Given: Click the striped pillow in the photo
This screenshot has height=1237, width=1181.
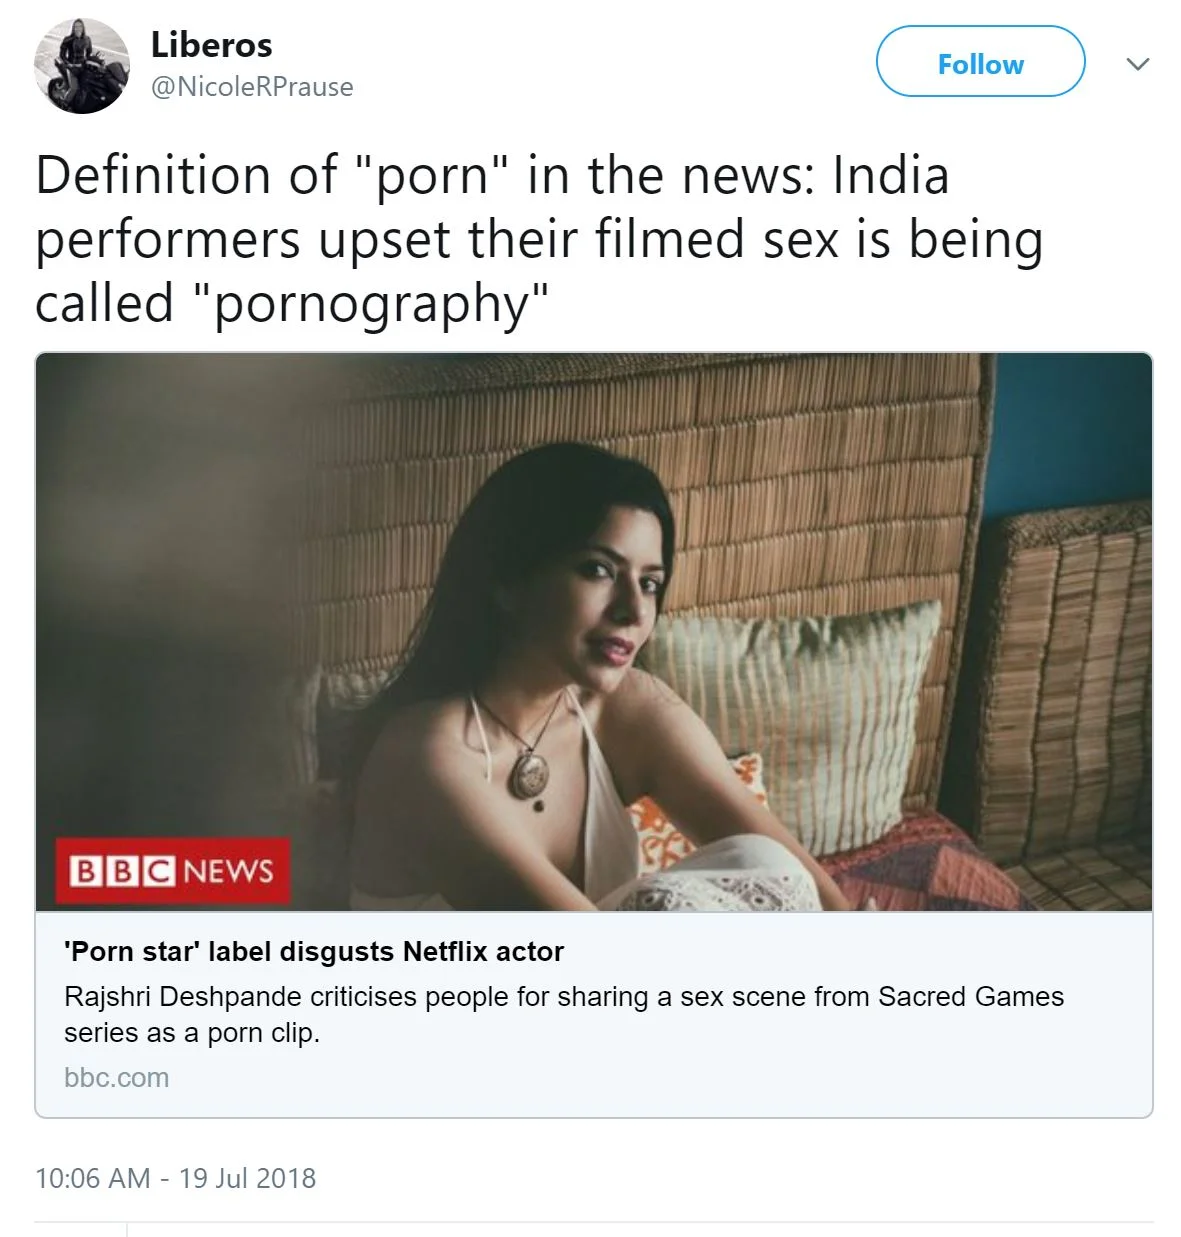Looking at the screenshot, I should [x=800, y=700].
